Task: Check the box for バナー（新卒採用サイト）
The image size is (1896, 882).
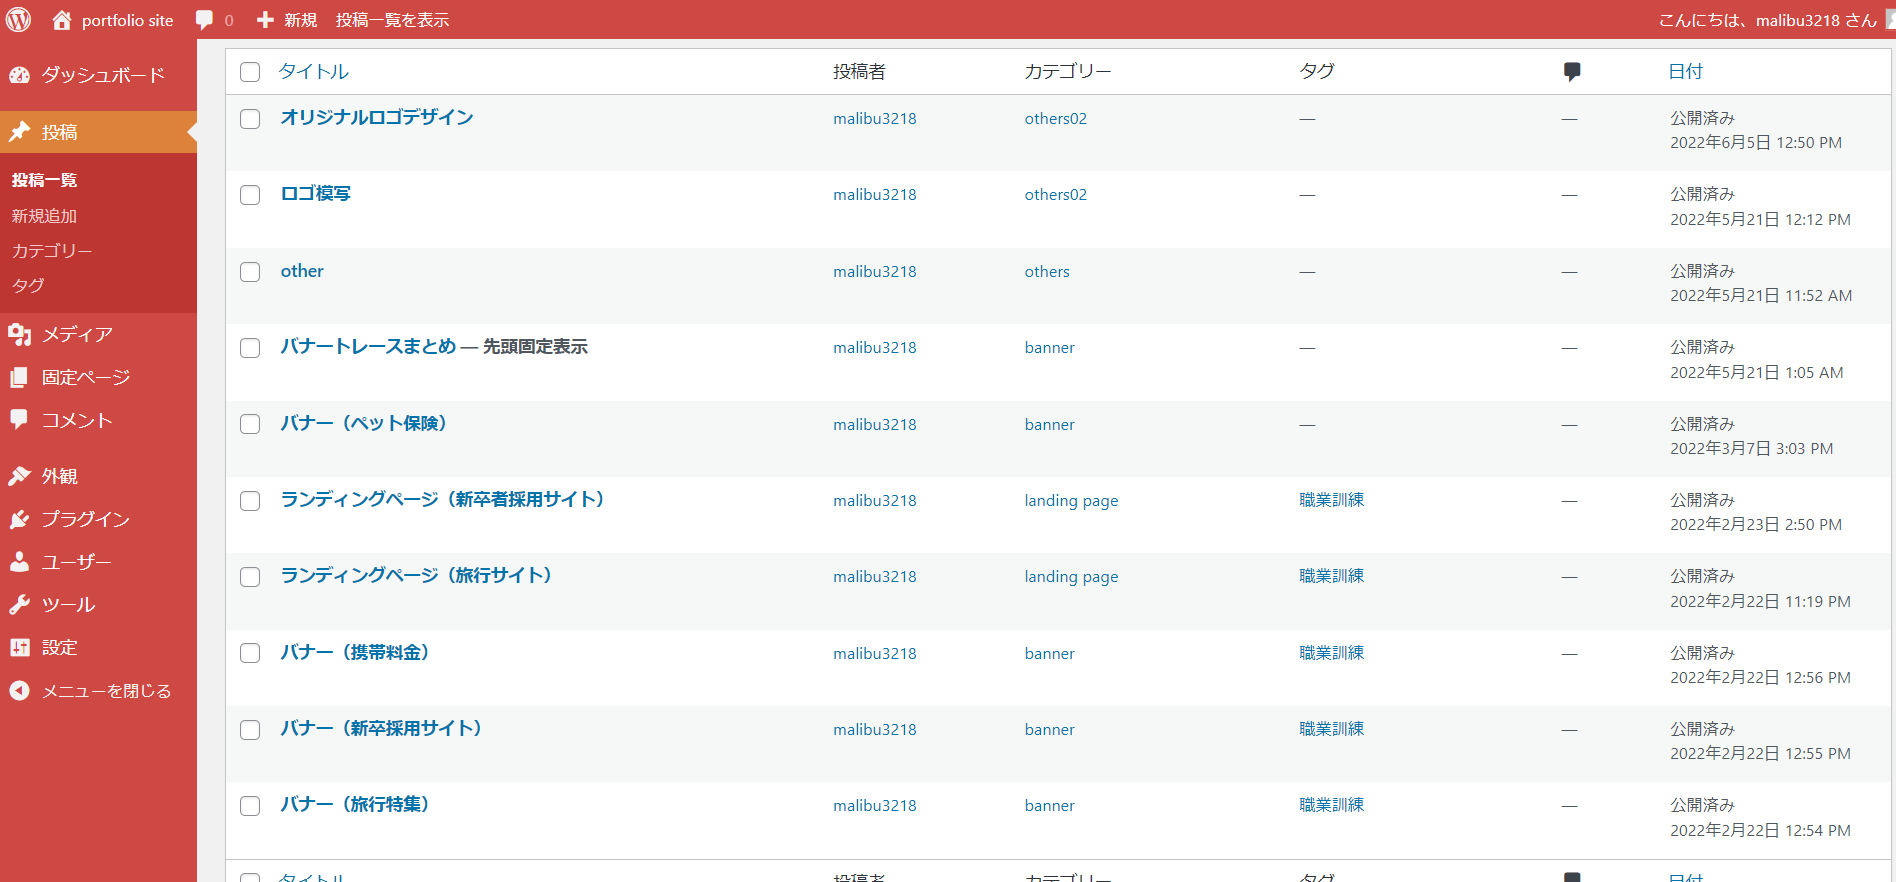Action: [250, 730]
